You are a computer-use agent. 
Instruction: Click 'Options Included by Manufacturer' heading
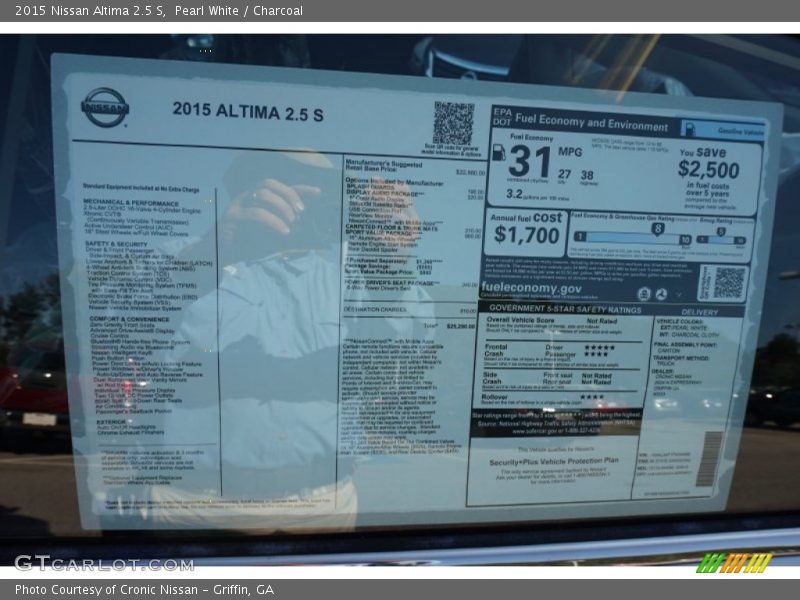(x=394, y=182)
